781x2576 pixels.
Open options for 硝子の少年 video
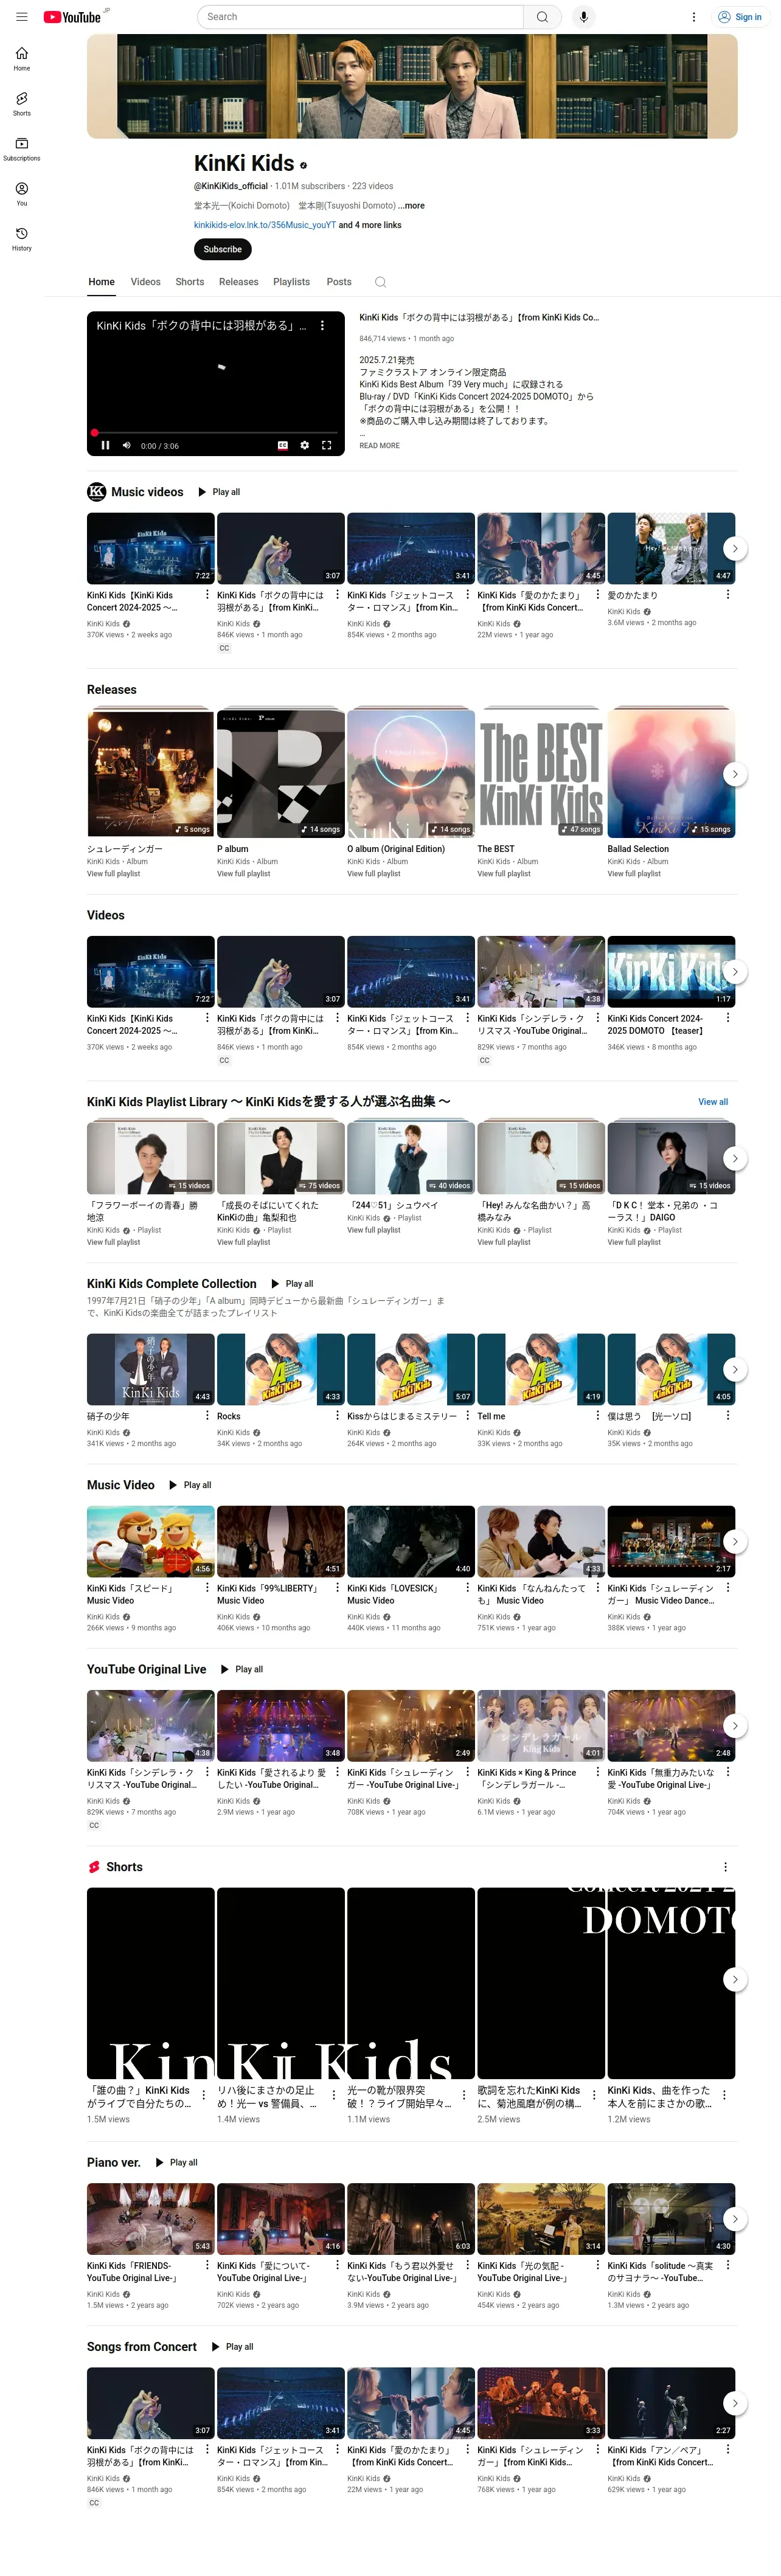(x=207, y=1415)
